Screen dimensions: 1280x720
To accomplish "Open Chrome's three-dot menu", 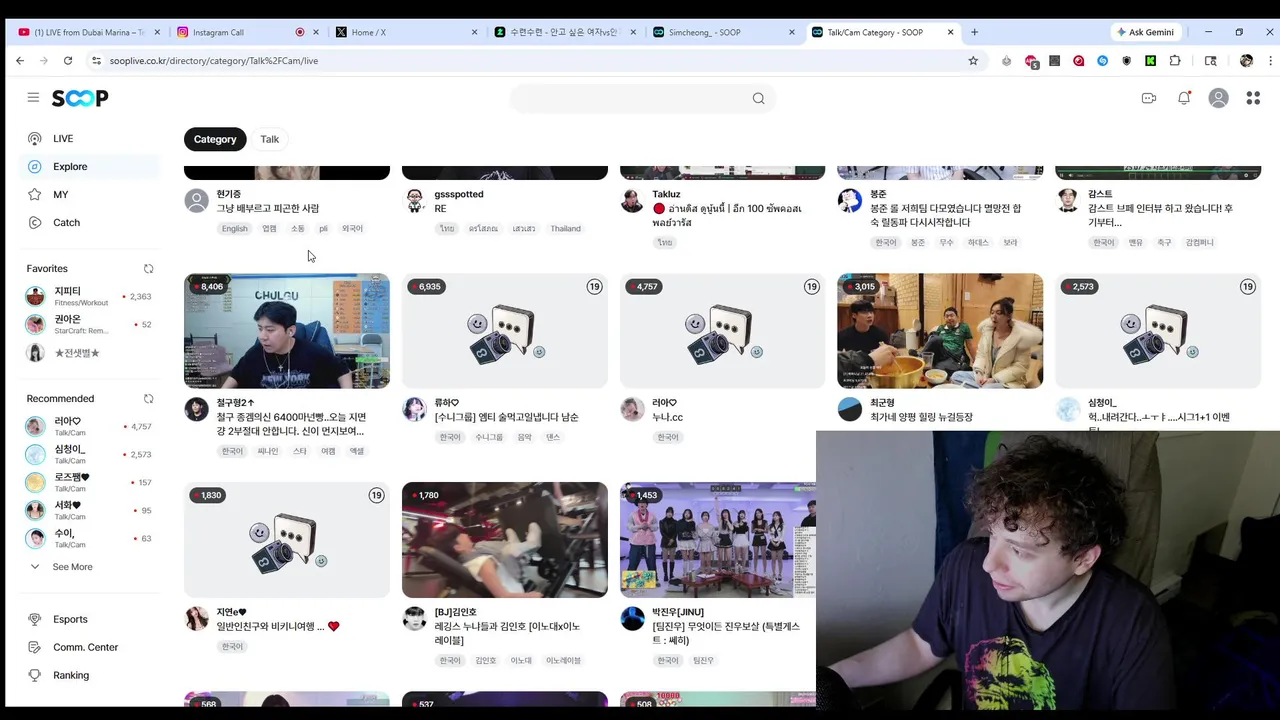I will (x=1270, y=61).
